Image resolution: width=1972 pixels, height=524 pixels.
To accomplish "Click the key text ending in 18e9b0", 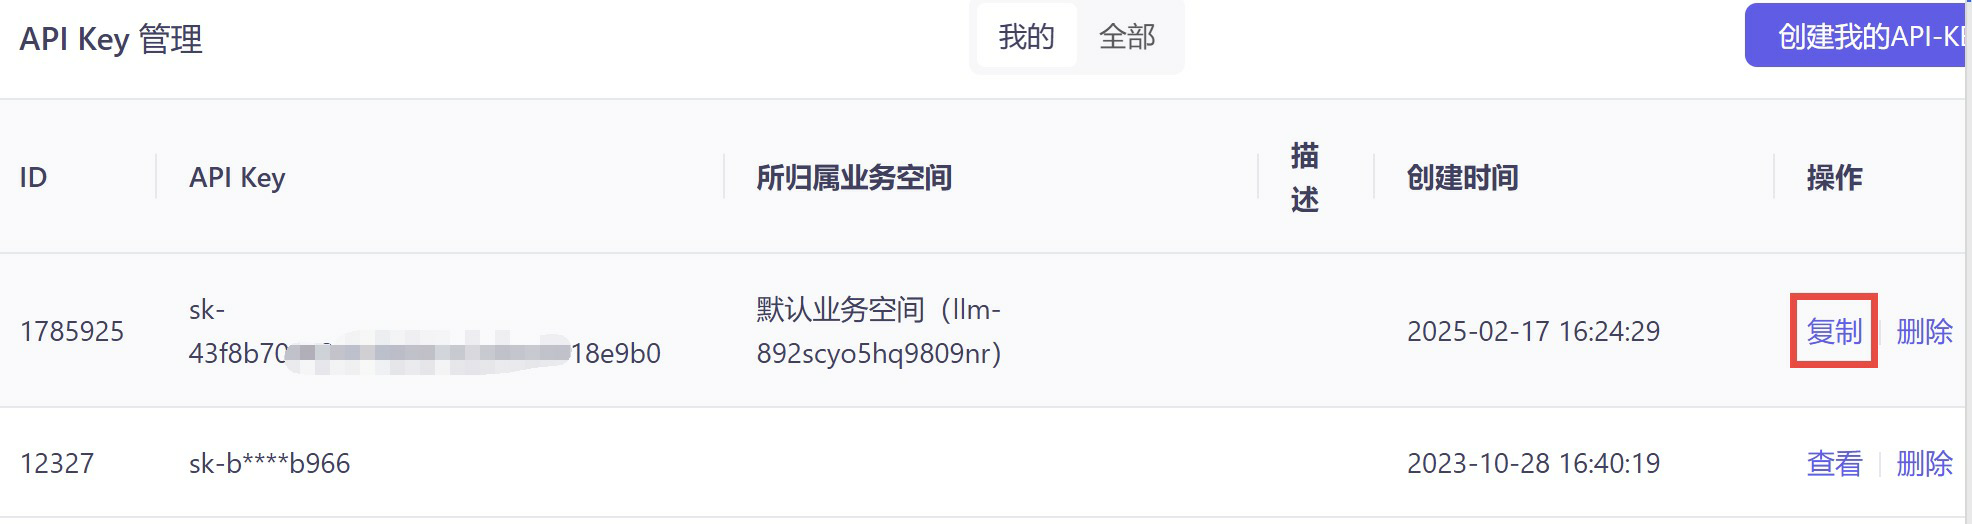I will click(x=425, y=331).
